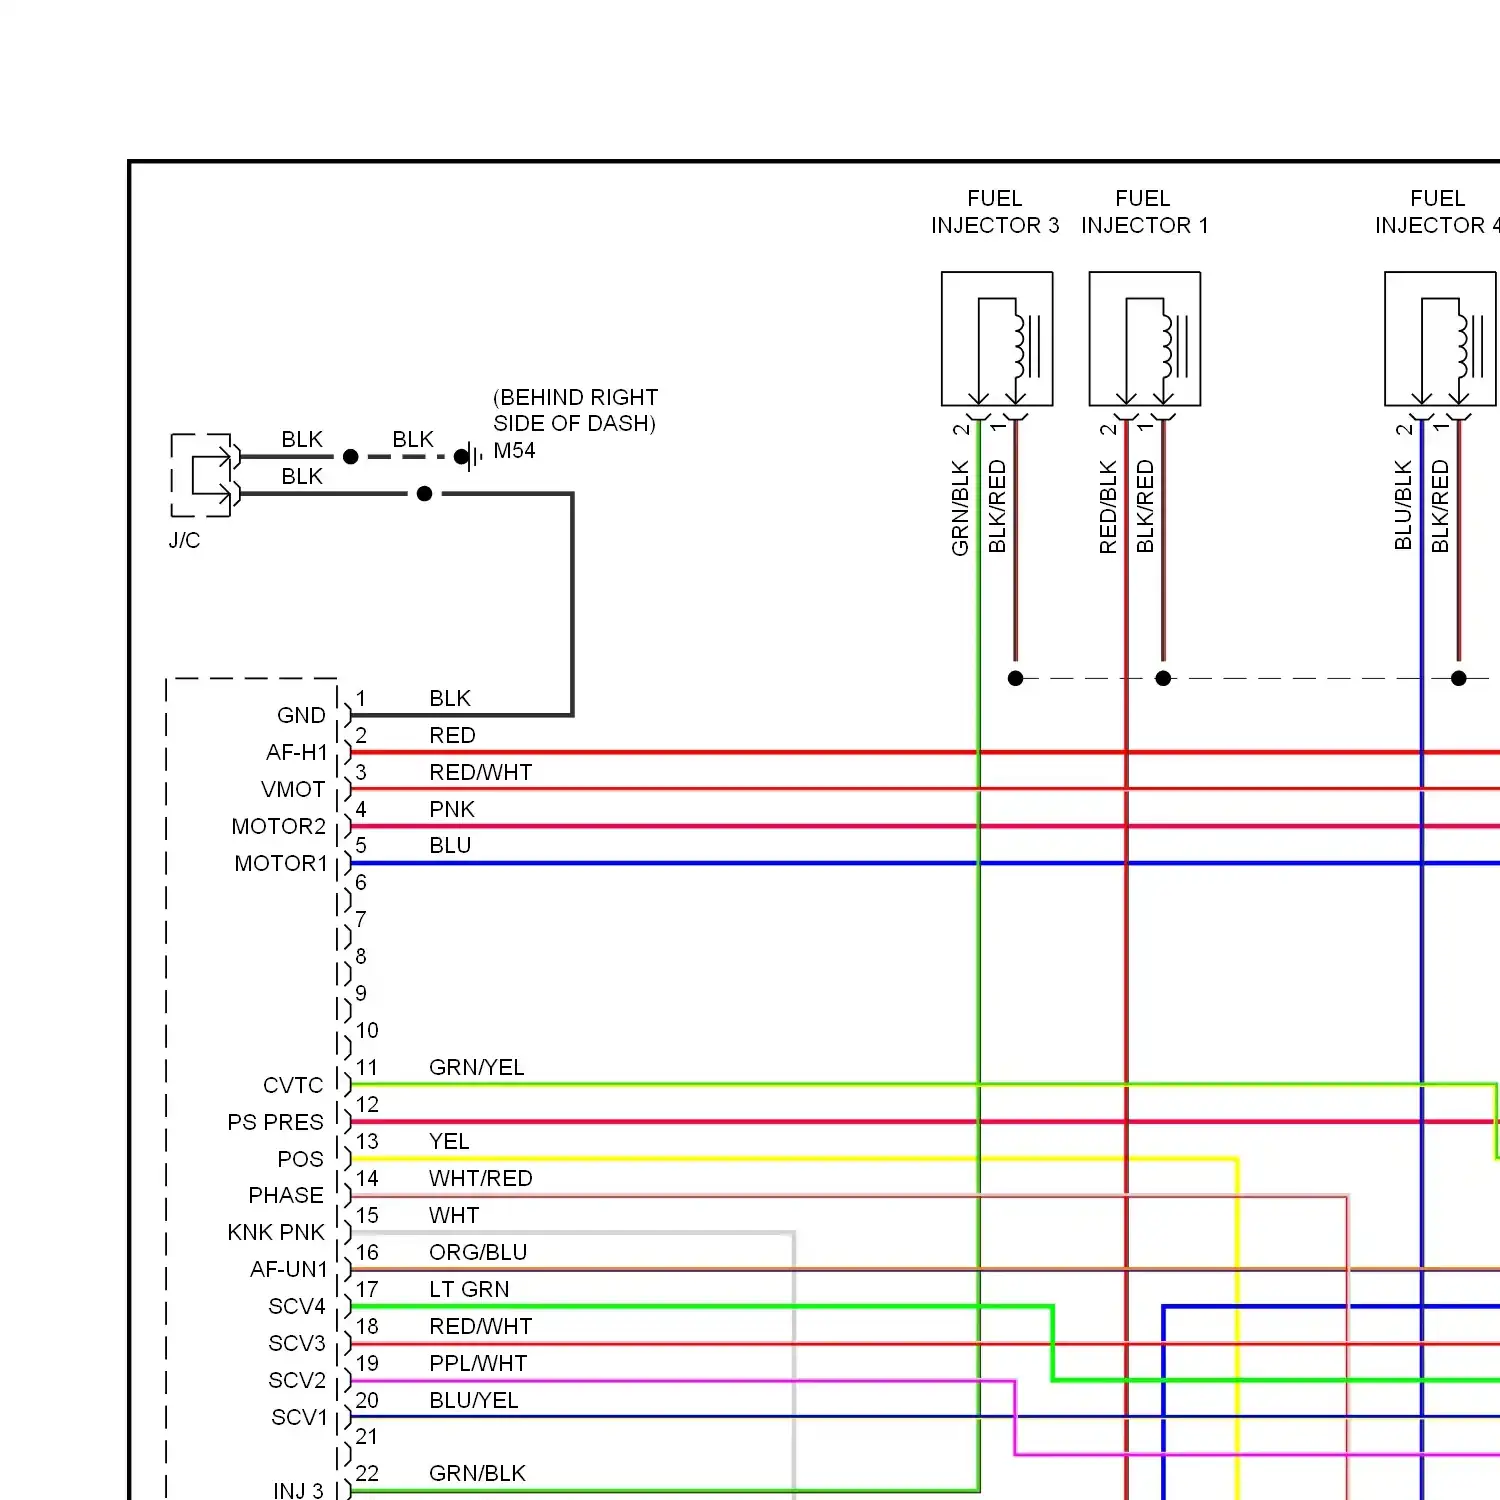
Task: Select the "MOTOR1" pin name
Action: coord(280,864)
